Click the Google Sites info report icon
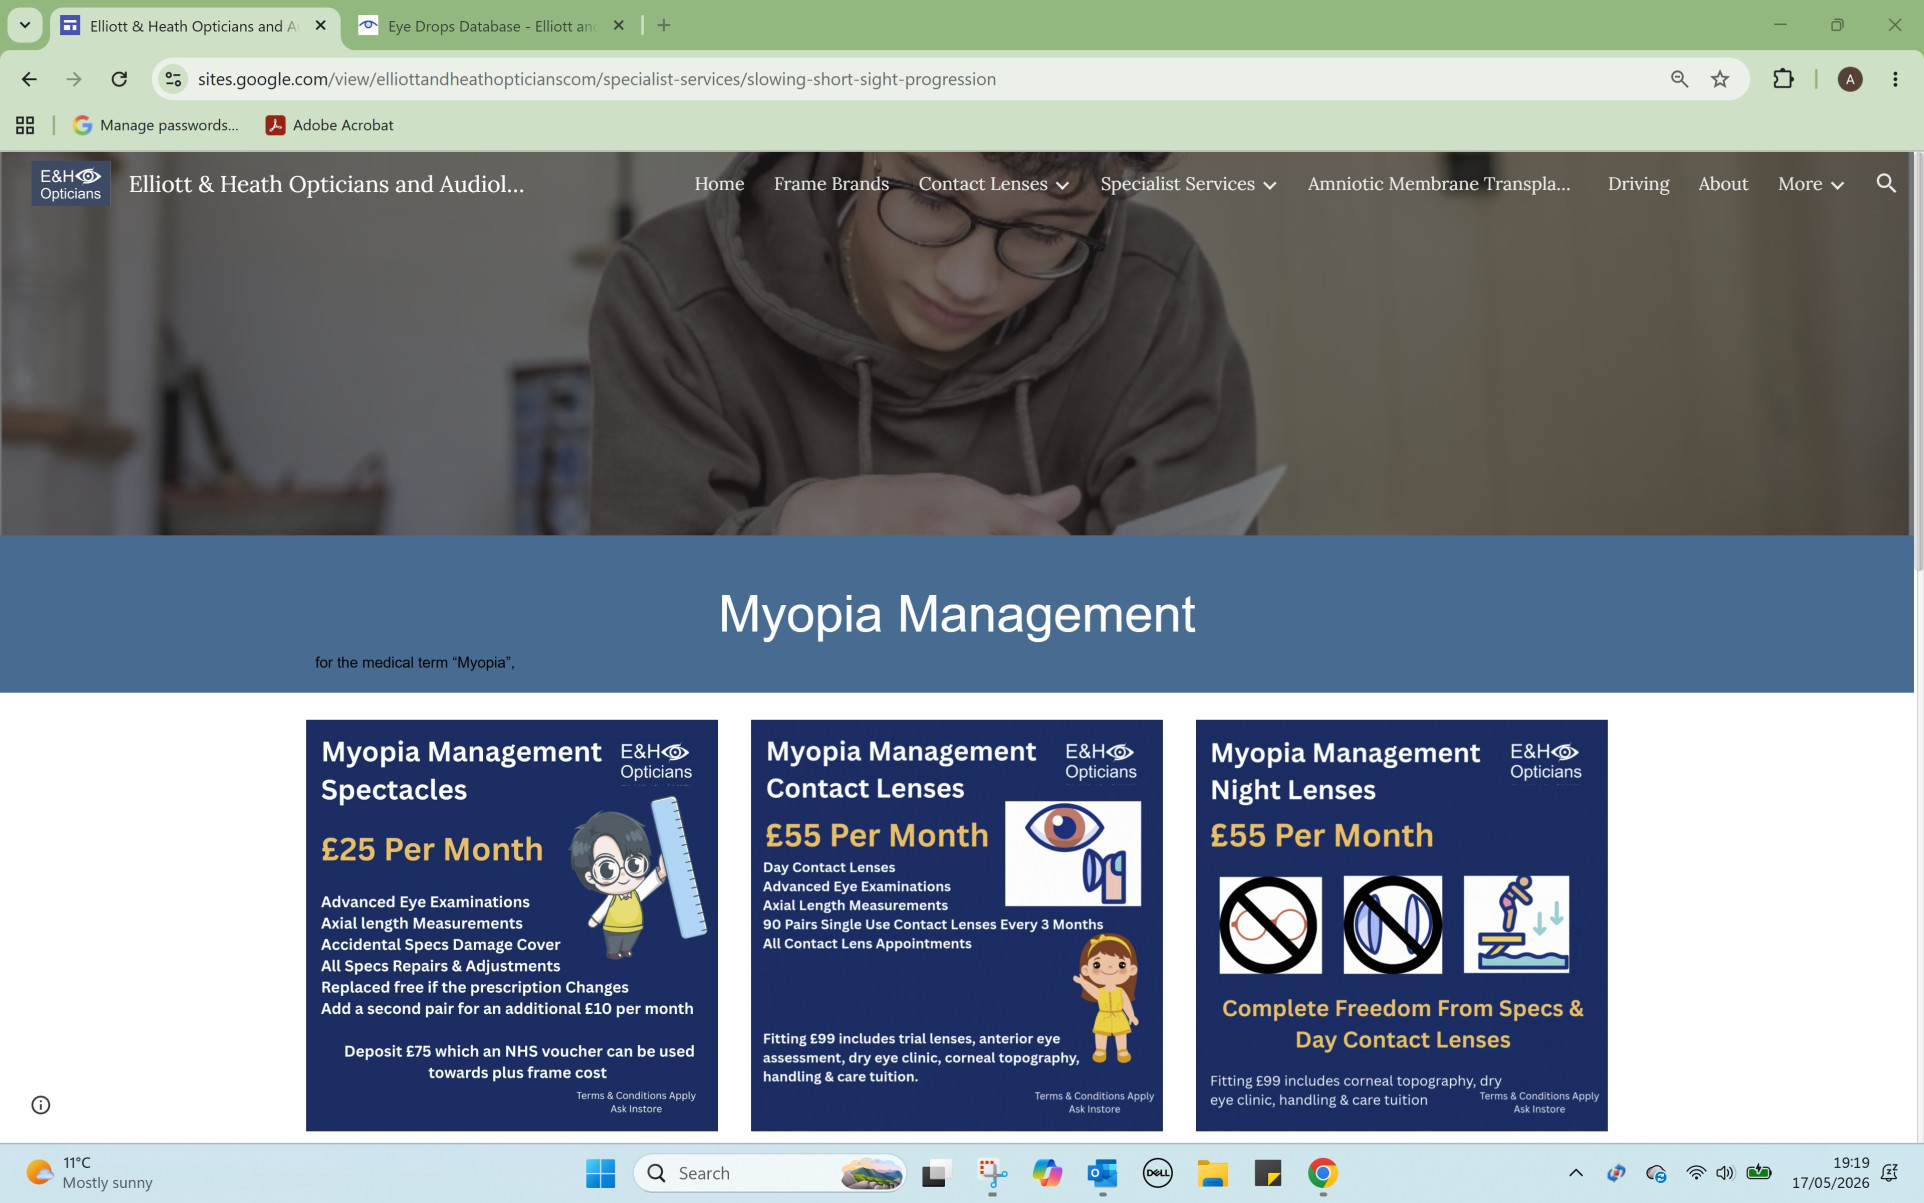 pyautogui.click(x=41, y=1105)
